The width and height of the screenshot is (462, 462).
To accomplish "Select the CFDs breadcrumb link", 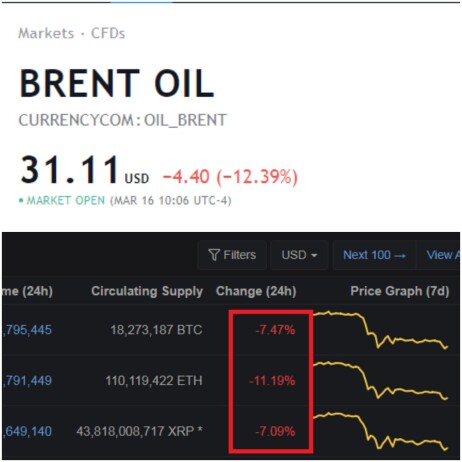I will 108,33.
